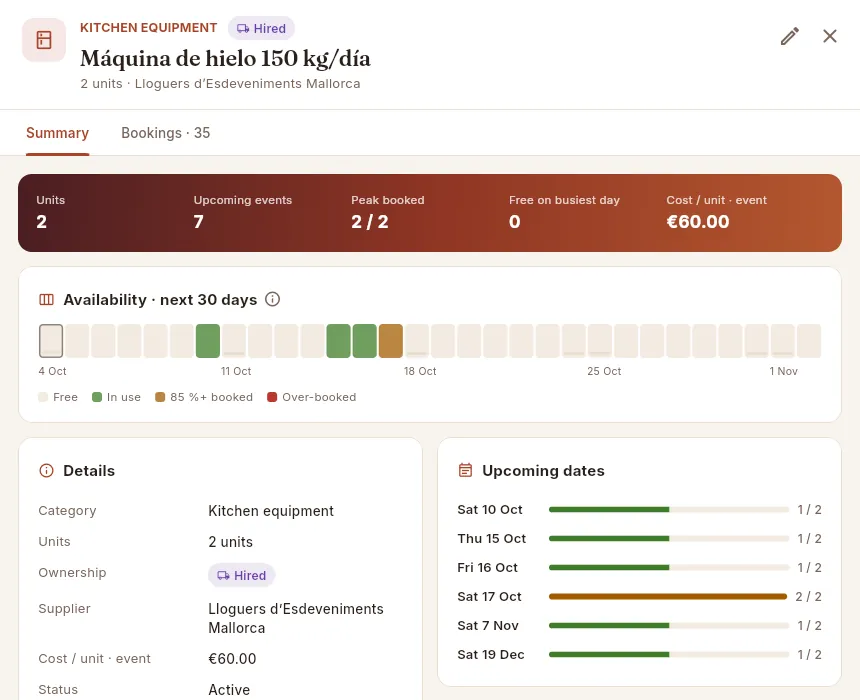Viewport: 860px width, 700px height.
Task: Click the kitchen equipment category icon beside the title
Action: pos(44,40)
